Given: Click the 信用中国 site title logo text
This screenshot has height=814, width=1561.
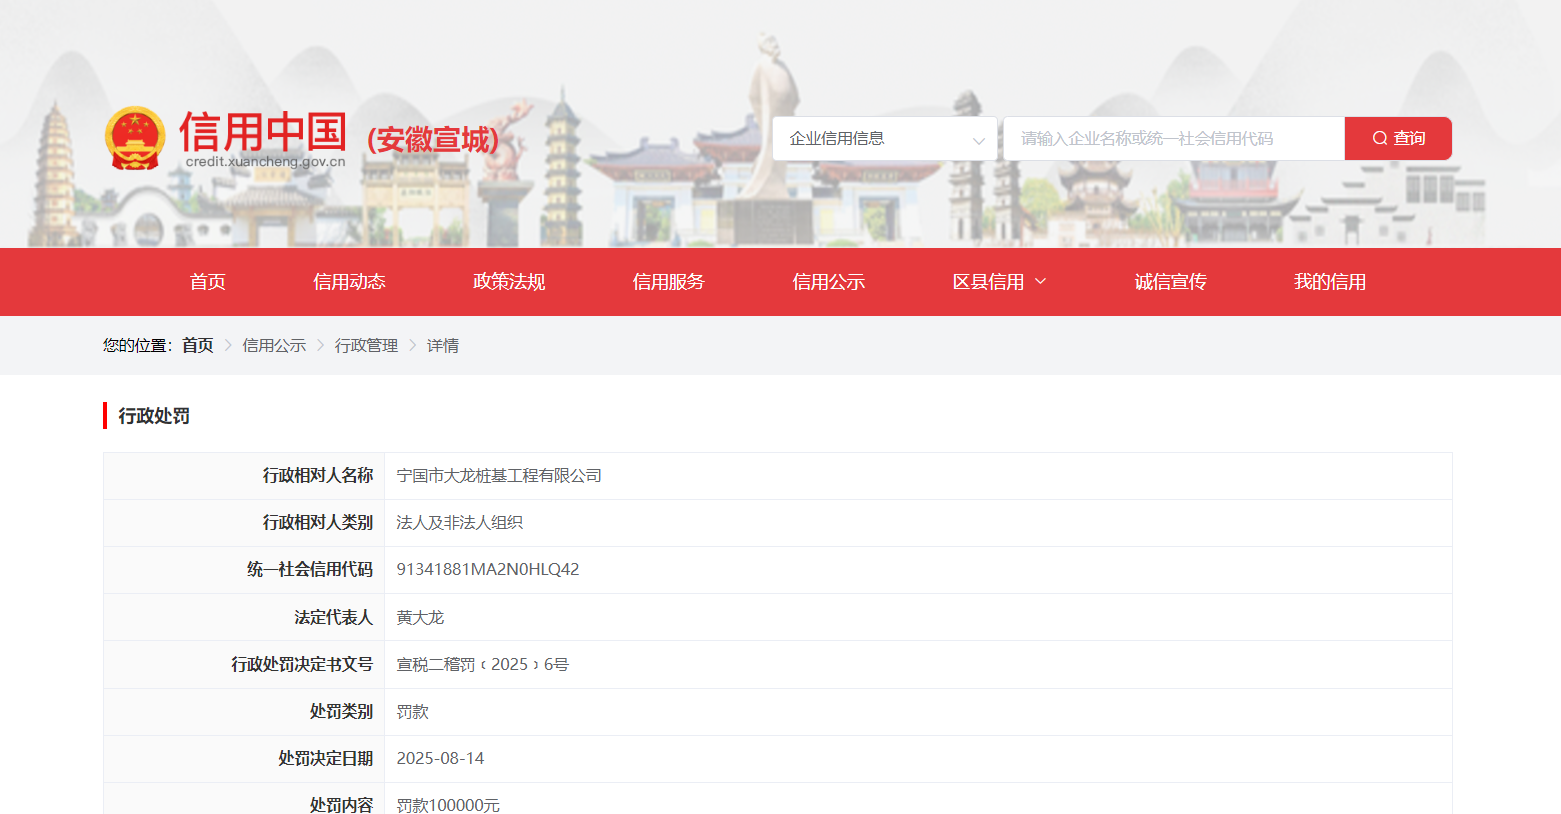Looking at the screenshot, I should click(x=263, y=131).
